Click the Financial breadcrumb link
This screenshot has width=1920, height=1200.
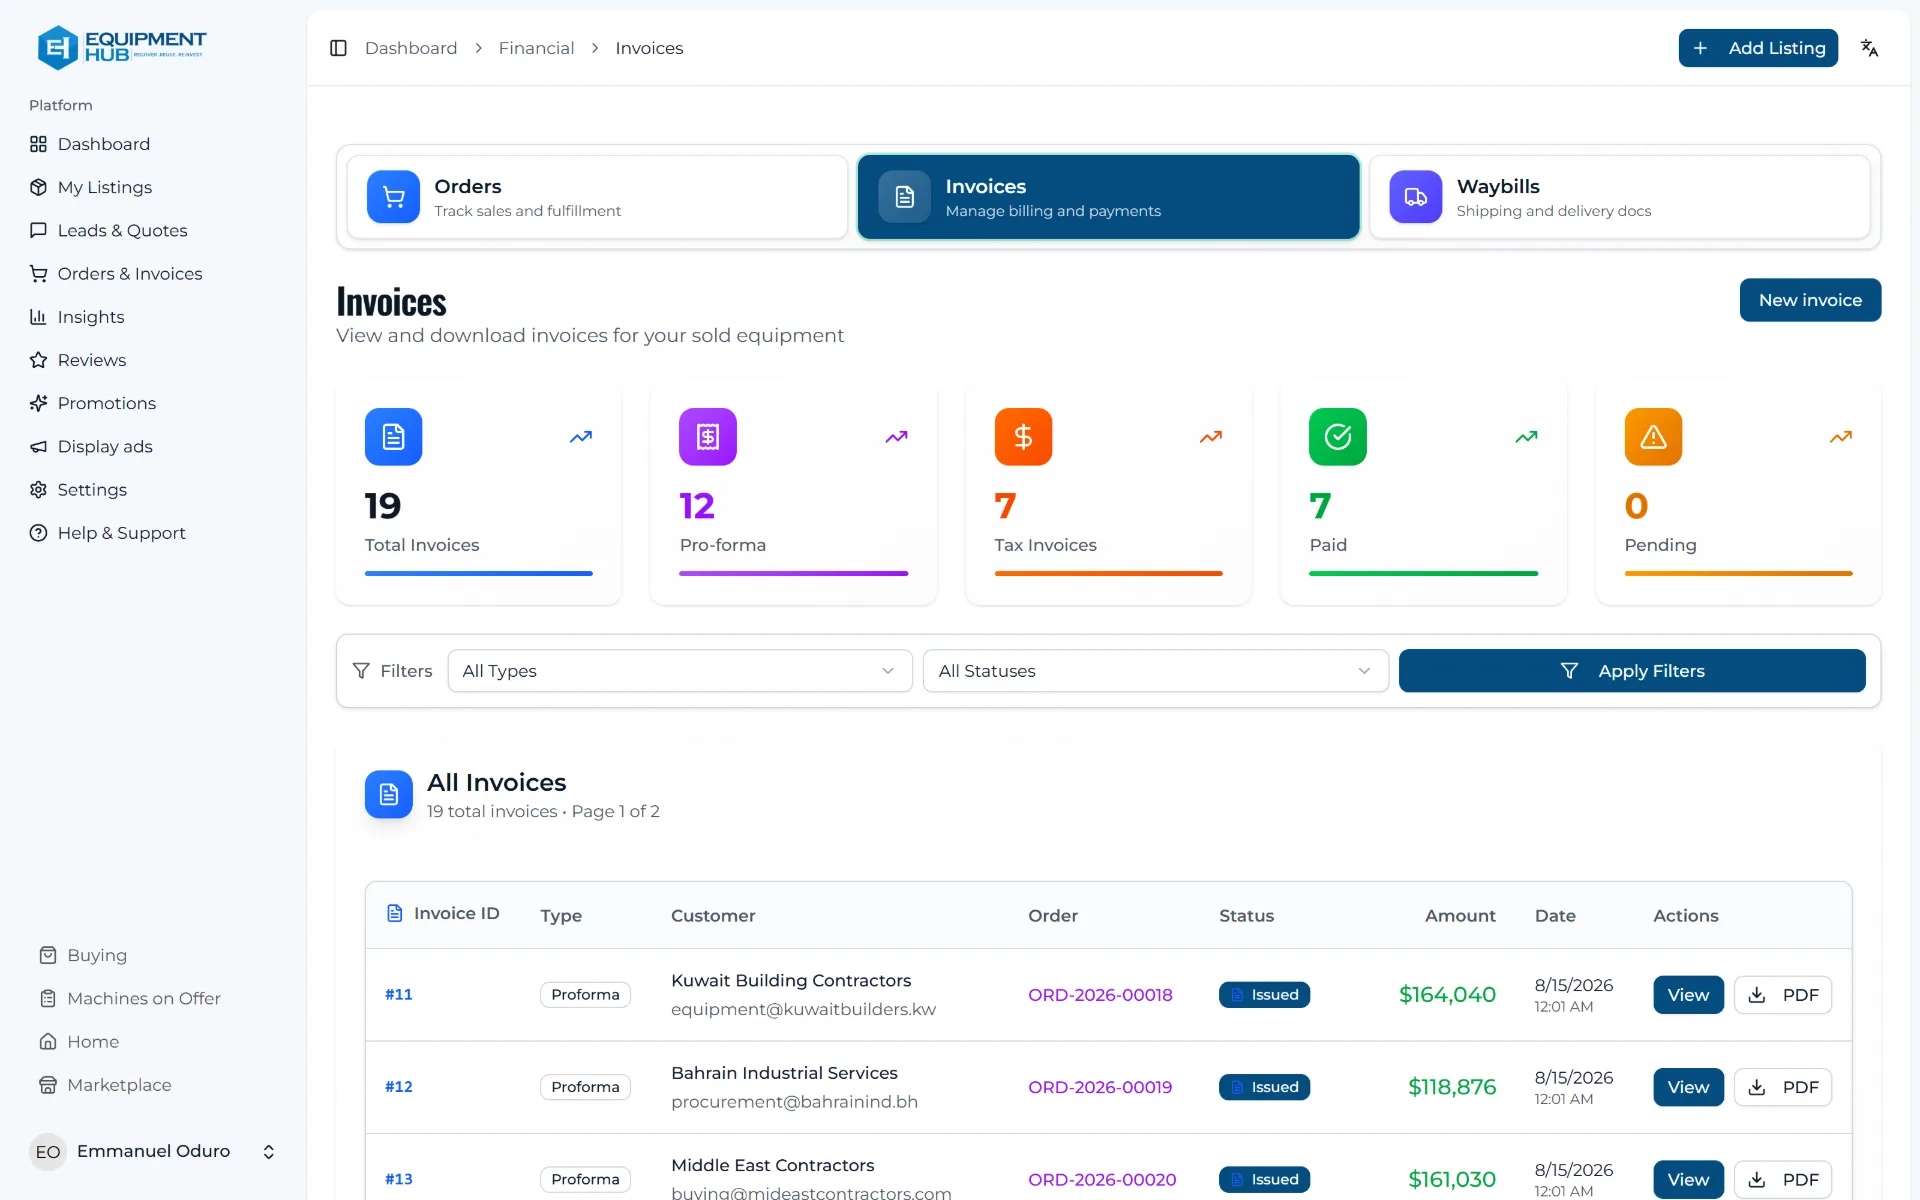click(536, 48)
